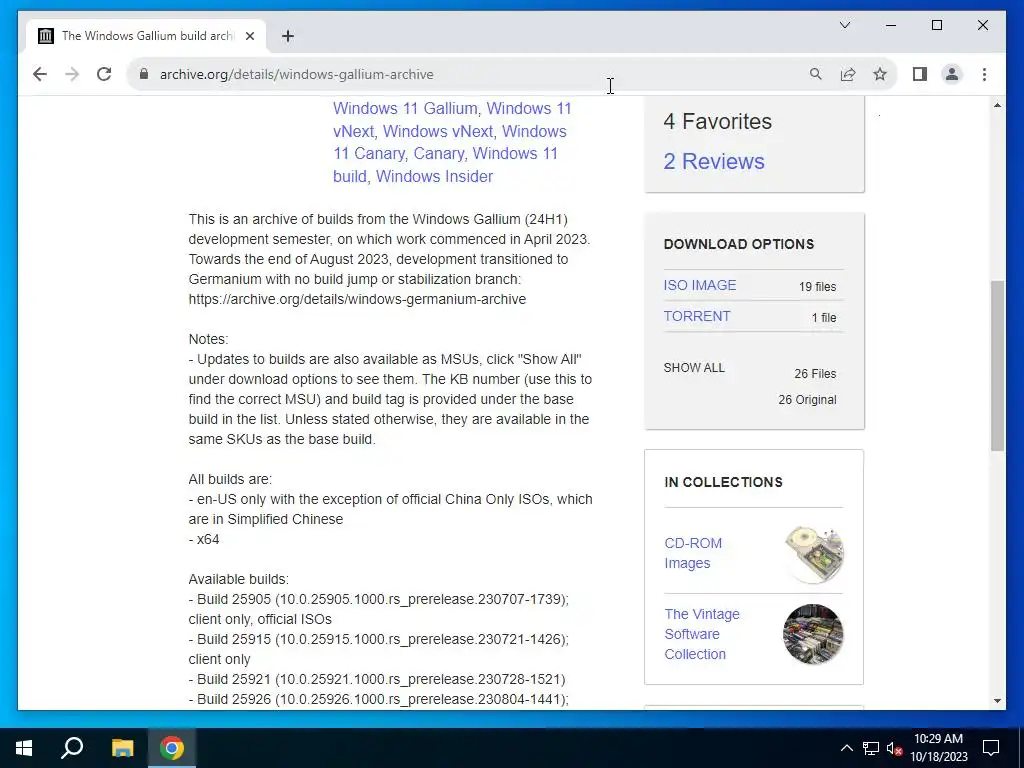Go back using the browser back arrow
Viewport: 1024px width, 768px height.
(40, 74)
